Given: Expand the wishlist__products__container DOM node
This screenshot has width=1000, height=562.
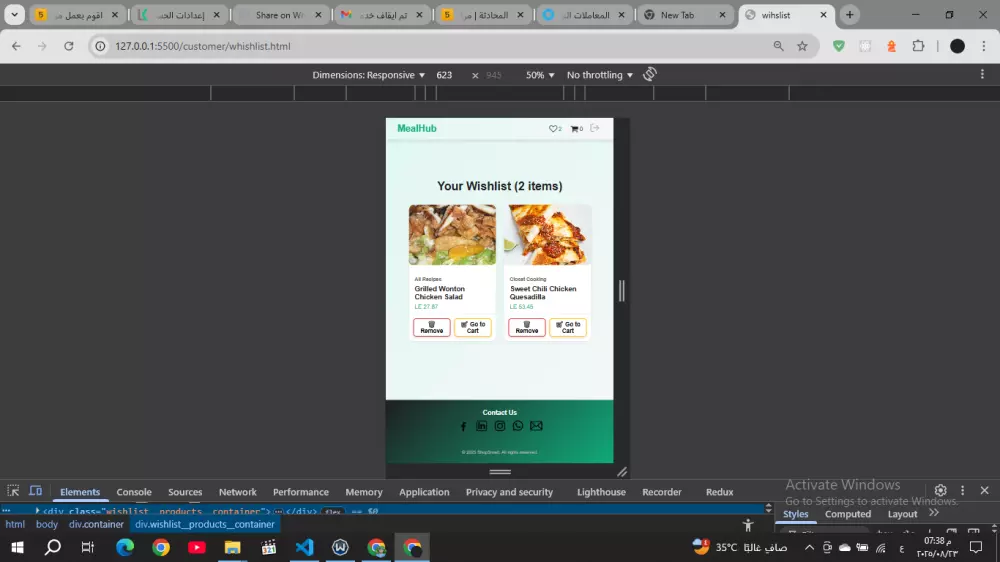Looking at the screenshot, I should click(38, 511).
